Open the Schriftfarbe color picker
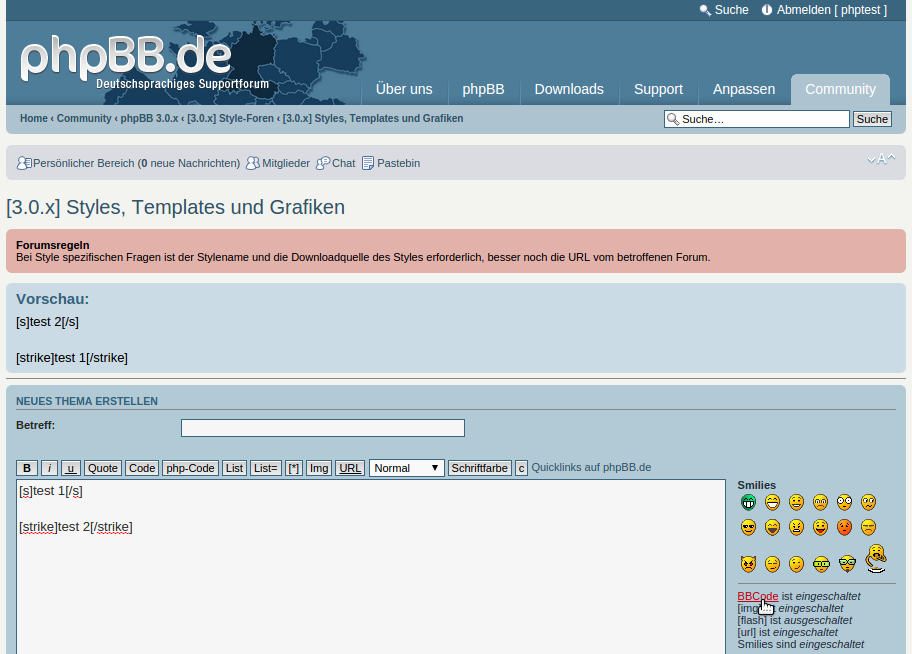This screenshot has height=654, width=912. 479,468
